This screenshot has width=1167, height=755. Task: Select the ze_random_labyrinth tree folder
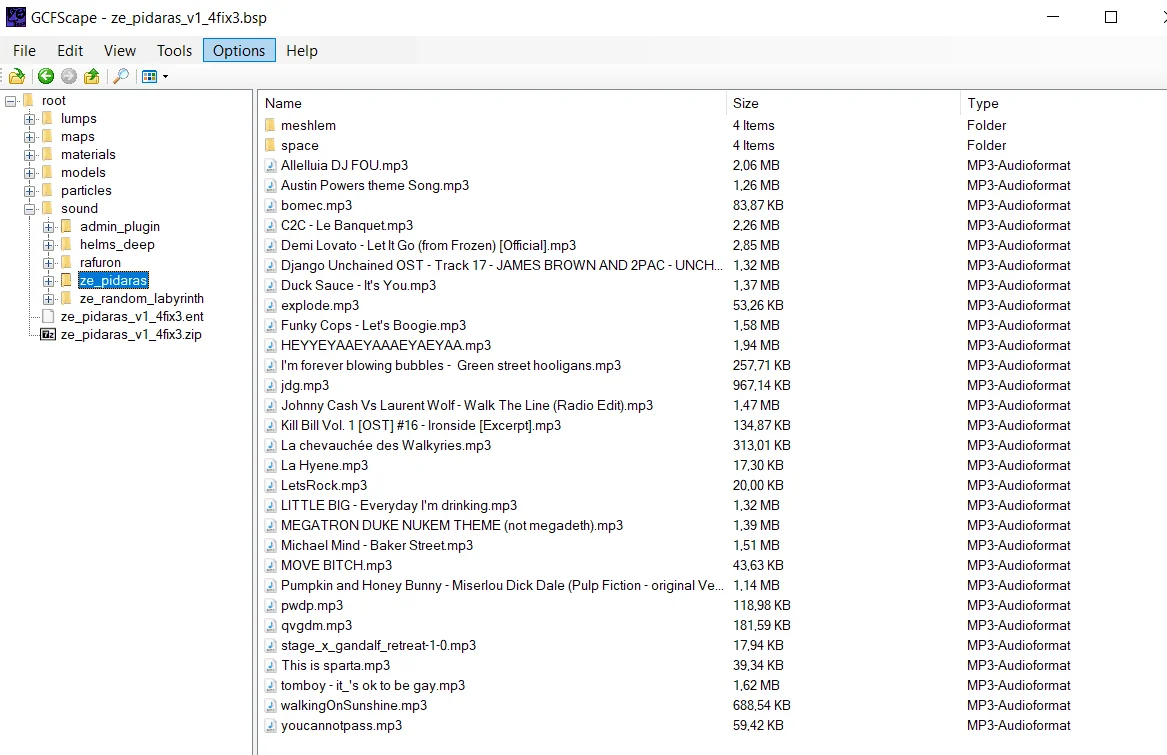[x=141, y=299]
